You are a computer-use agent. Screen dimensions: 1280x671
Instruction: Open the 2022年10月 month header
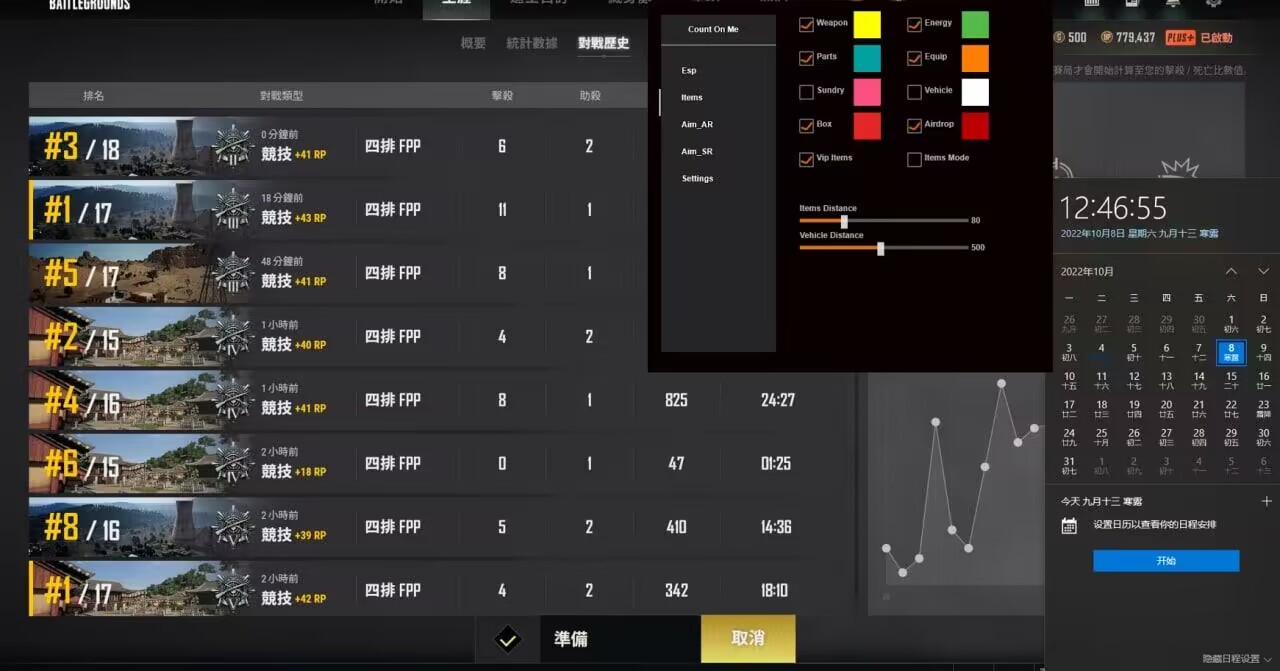[1087, 272]
